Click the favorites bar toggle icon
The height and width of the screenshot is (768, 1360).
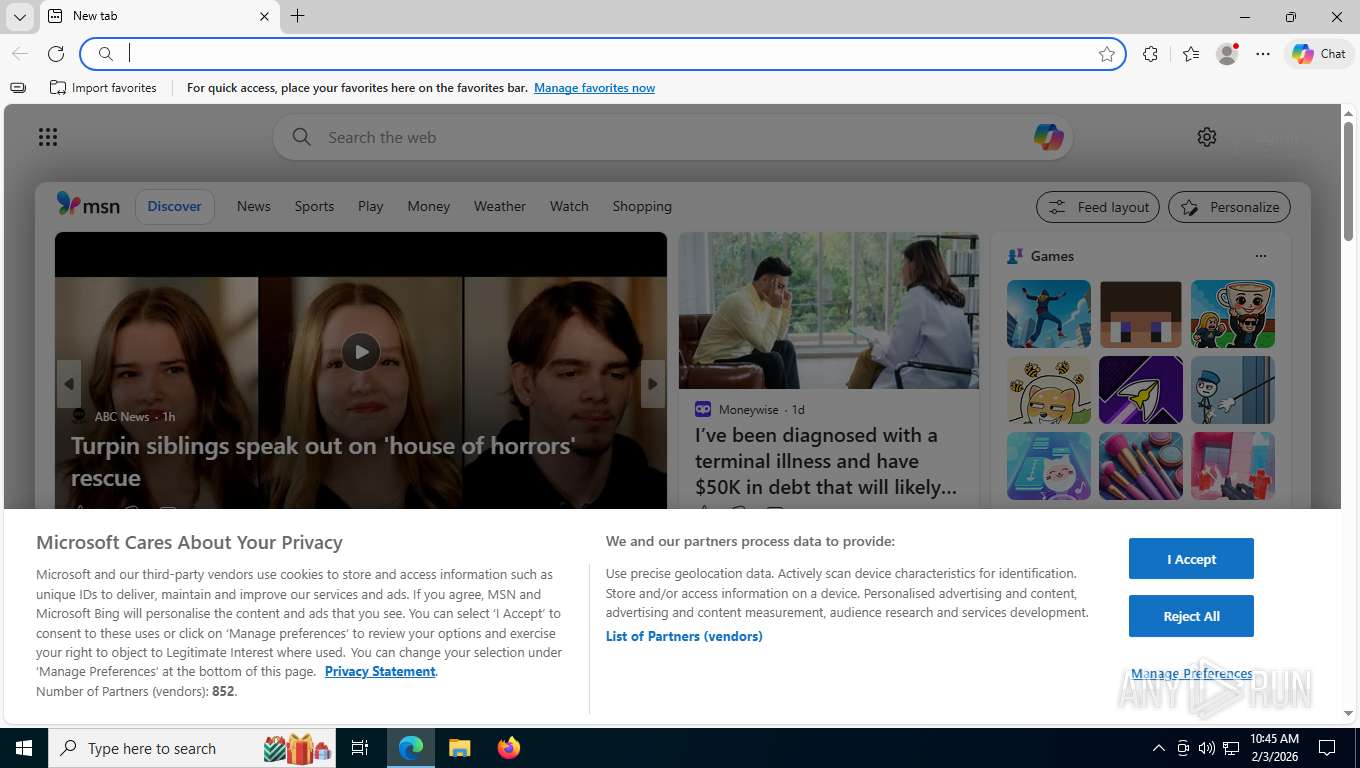(x=18, y=88)
